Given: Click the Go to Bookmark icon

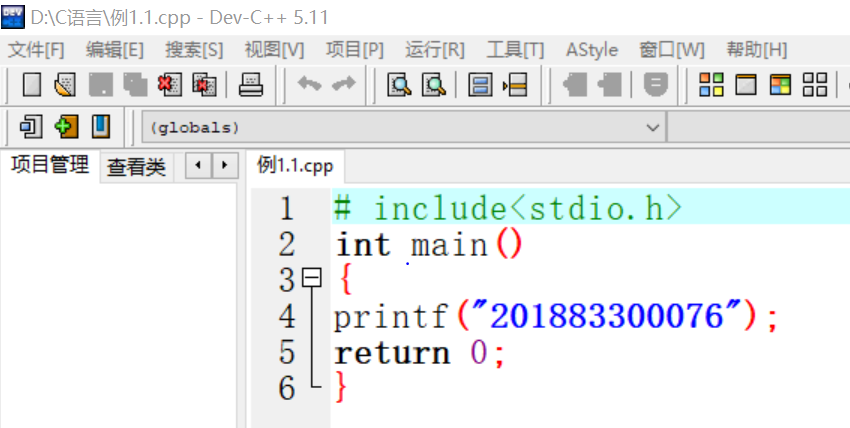Looking at the screenshot, I should pyautogui.click(x=101, y=127).
